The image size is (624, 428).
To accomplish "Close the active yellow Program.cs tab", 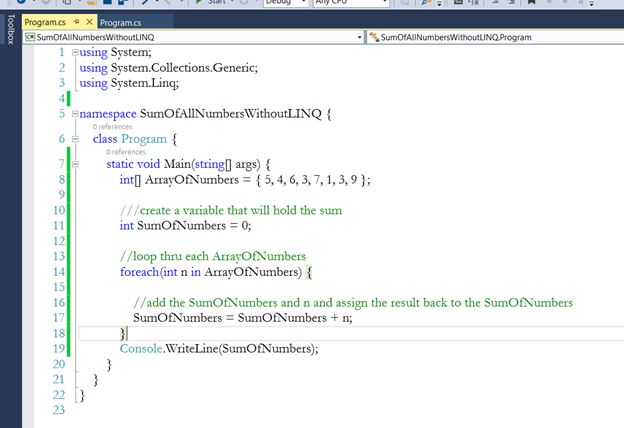I will click(90, 21).
